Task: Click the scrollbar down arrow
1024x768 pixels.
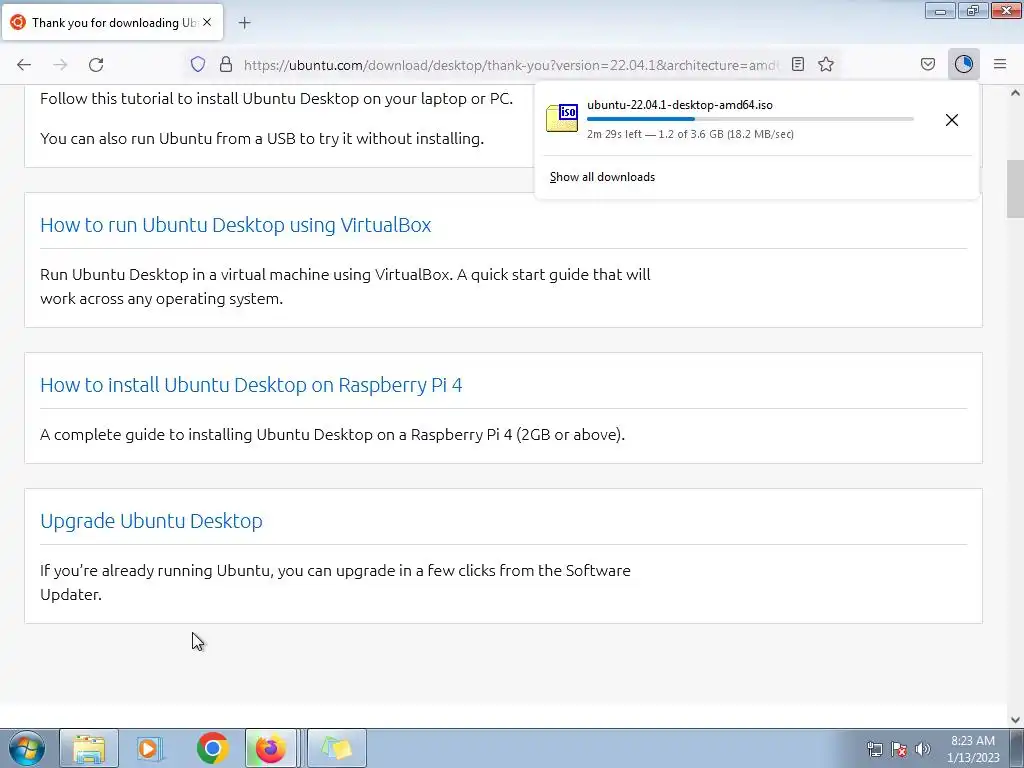Action: coord(1015,720)
